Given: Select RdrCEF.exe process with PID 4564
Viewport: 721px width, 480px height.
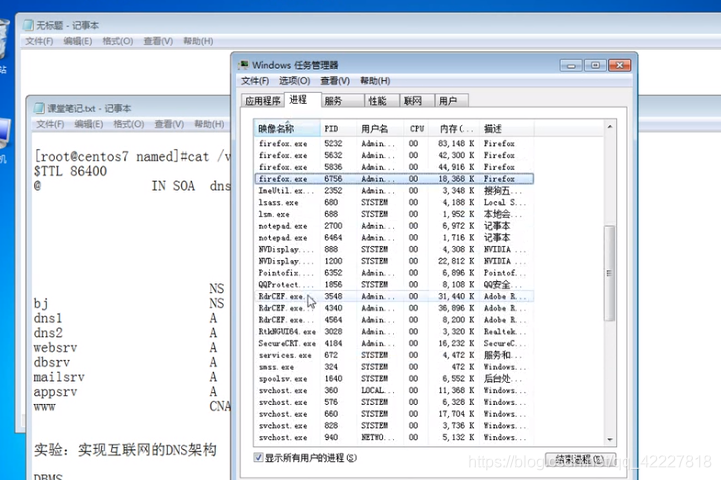Looking at the screenshot, I should [394, 320].
